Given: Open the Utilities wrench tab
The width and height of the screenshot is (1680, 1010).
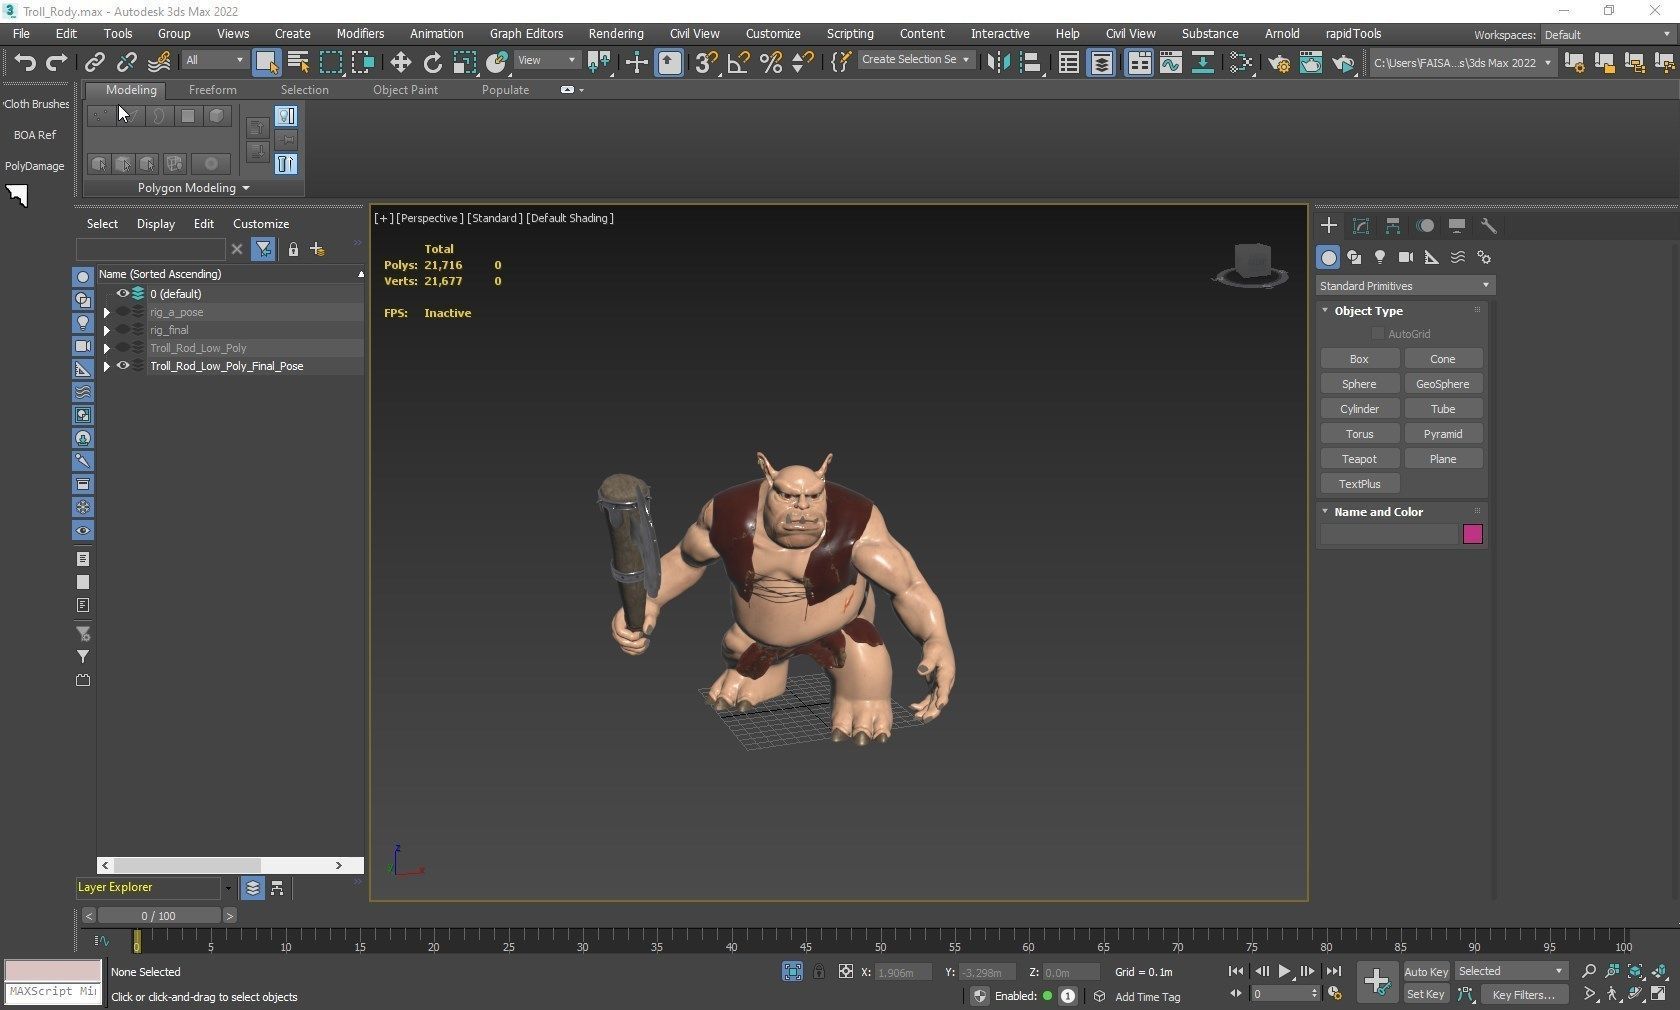Looking at the screenshot, I should pyautogui.click(x=1489, y=226).
